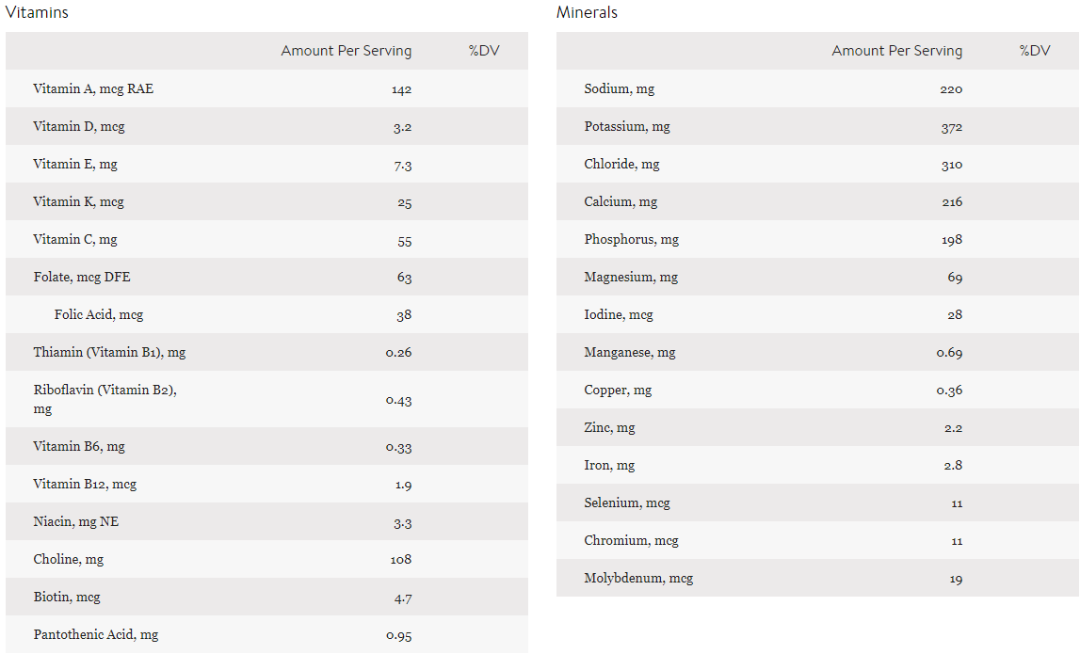Click the Chromium, mcg label
This screenshot has width=1080, height=653.
click(x=631, y=541)
